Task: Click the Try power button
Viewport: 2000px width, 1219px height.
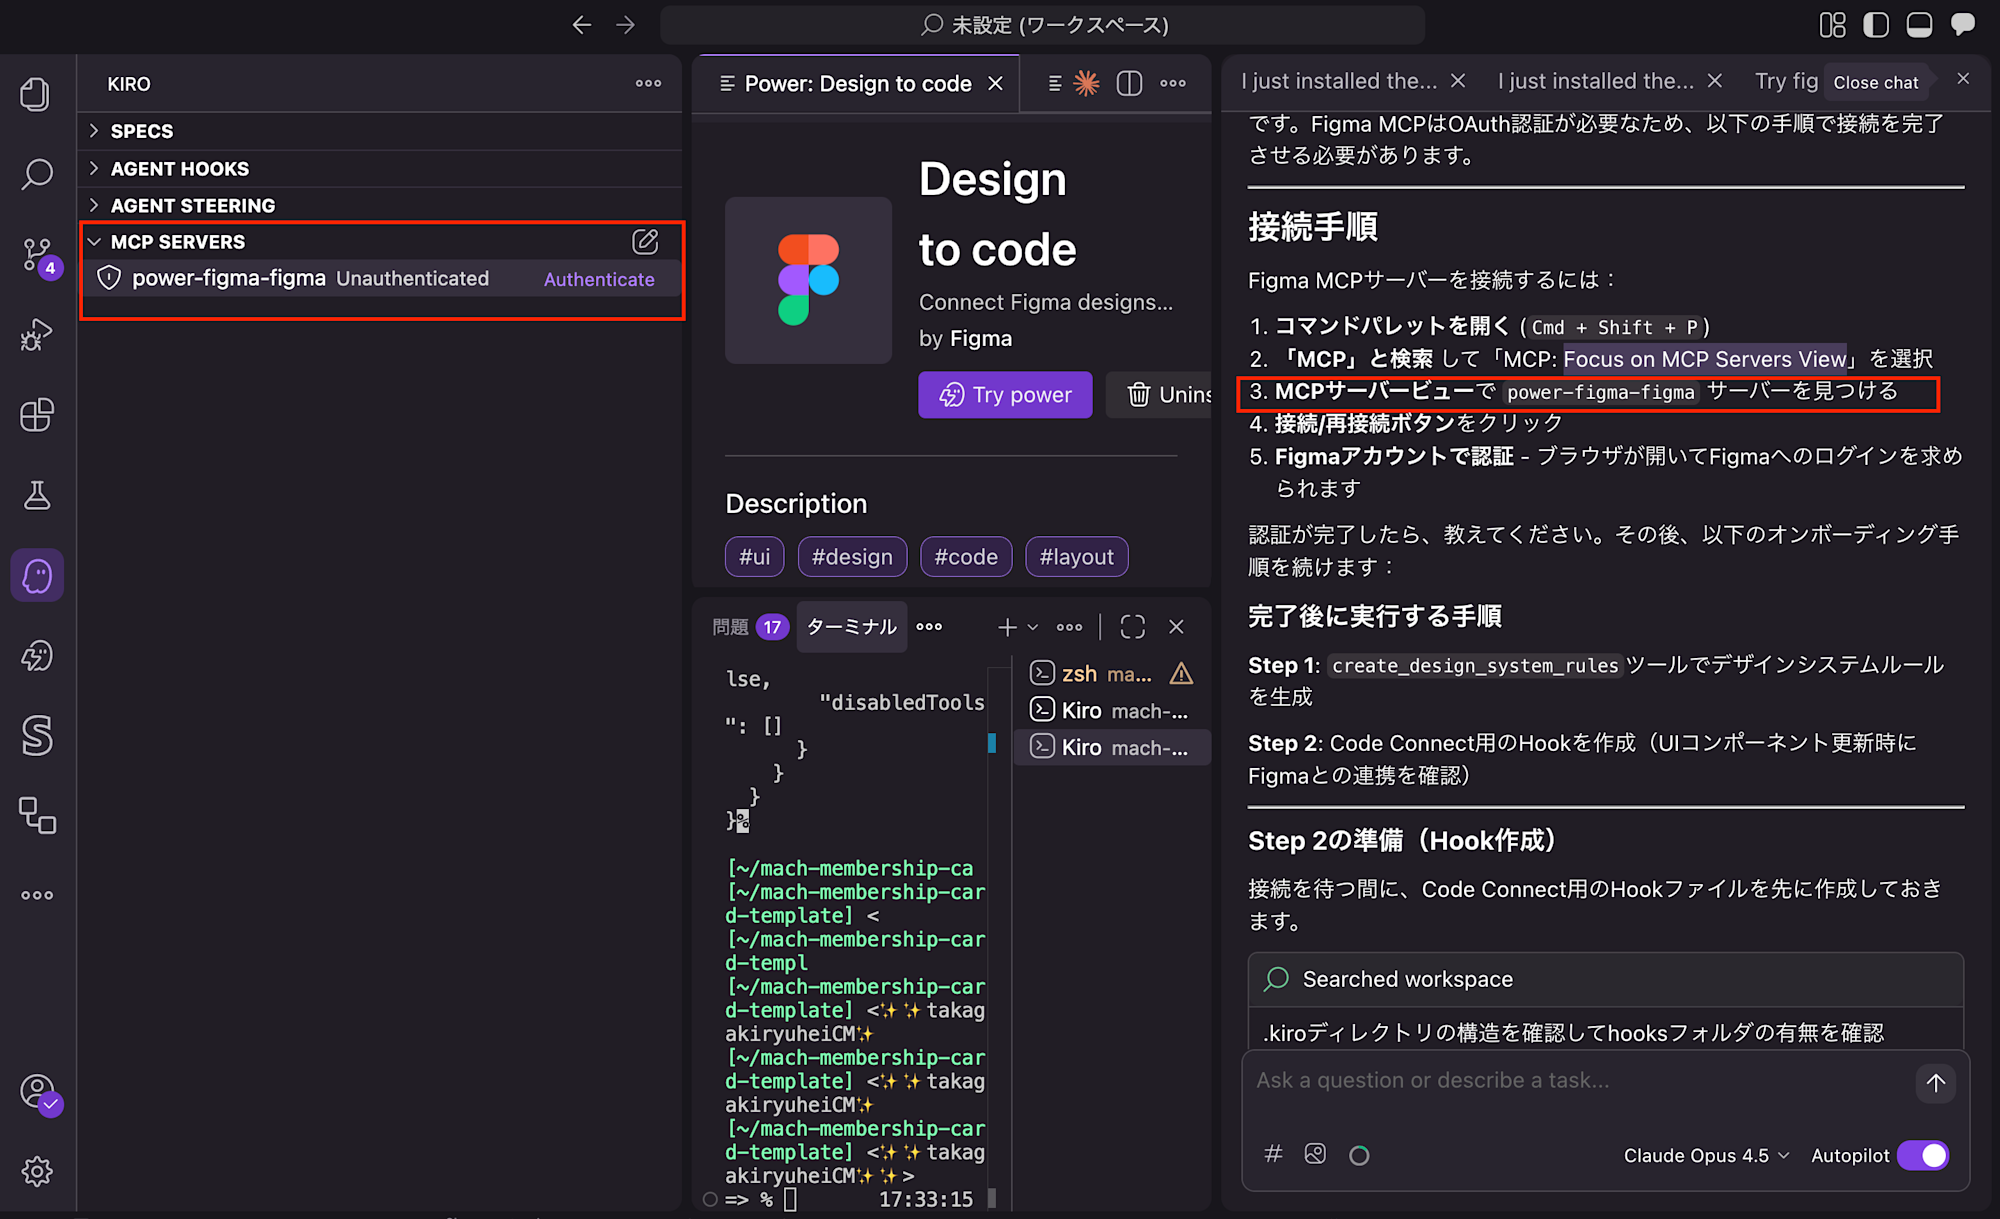Action: pyautogui.click(x=1005, y=395)
